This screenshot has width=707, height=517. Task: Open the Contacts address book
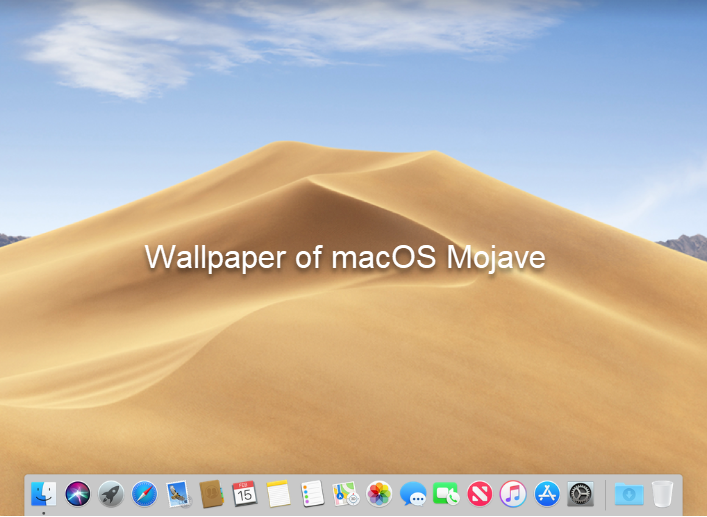click(211, 493)
